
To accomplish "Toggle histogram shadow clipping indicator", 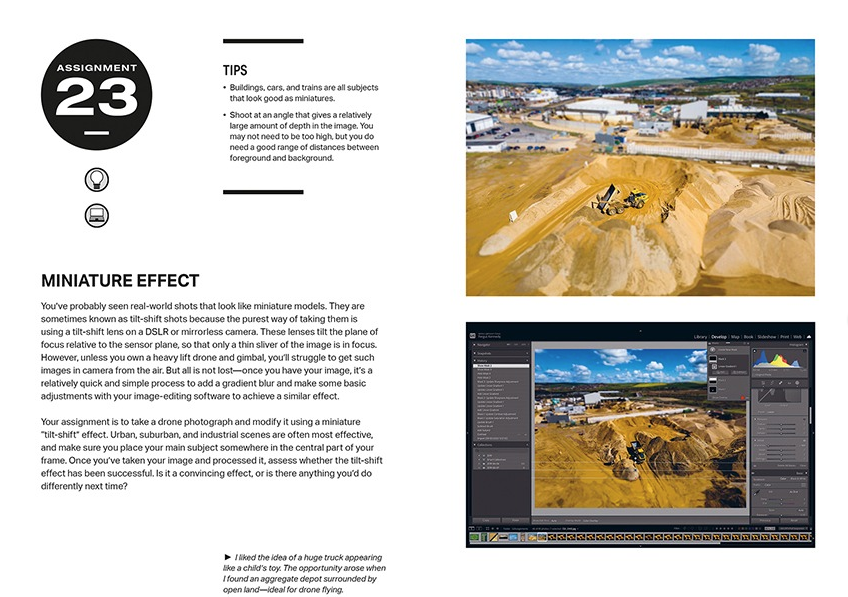I will click(754, 351).
